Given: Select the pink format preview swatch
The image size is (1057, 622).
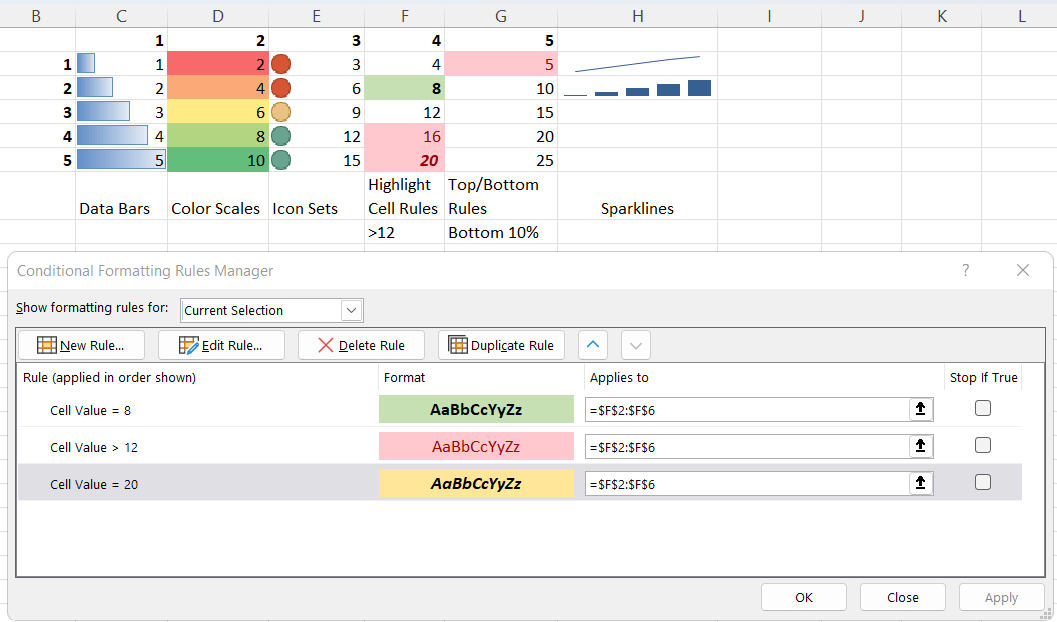Looking at the screenshot, I should pos(476,446).
